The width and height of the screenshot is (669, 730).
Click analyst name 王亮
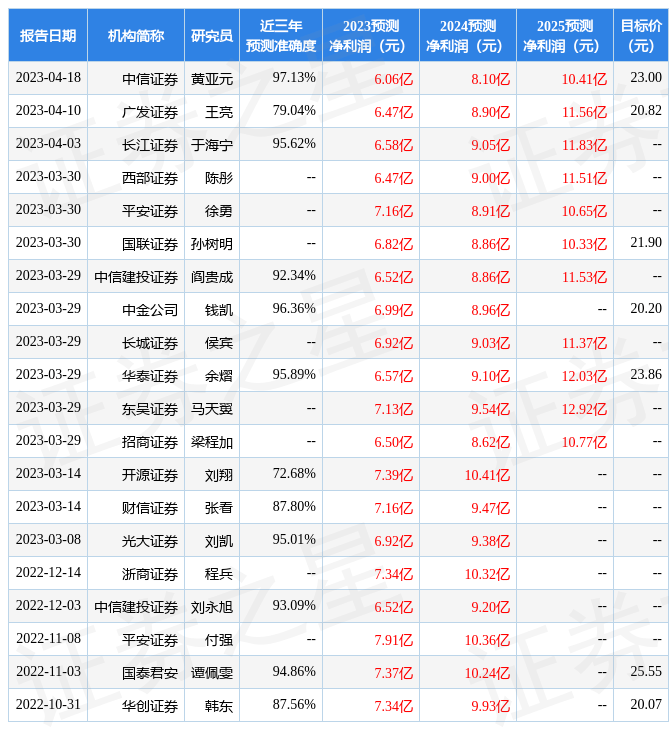click(x=219, y=112)
